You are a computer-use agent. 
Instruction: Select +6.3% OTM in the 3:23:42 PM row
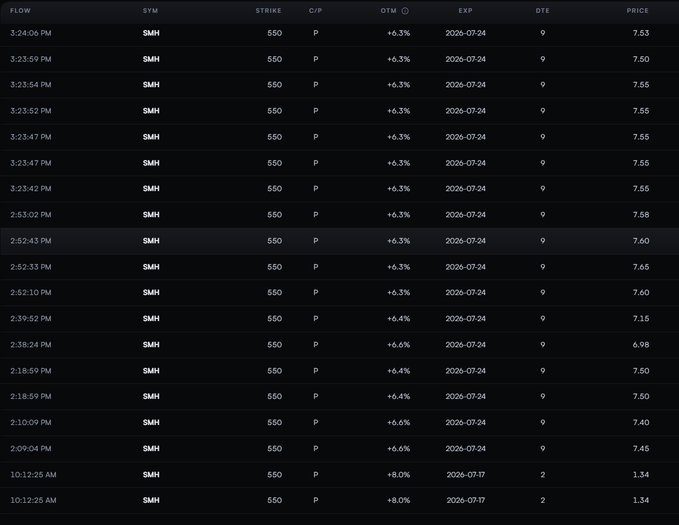(x=398, y=188)
